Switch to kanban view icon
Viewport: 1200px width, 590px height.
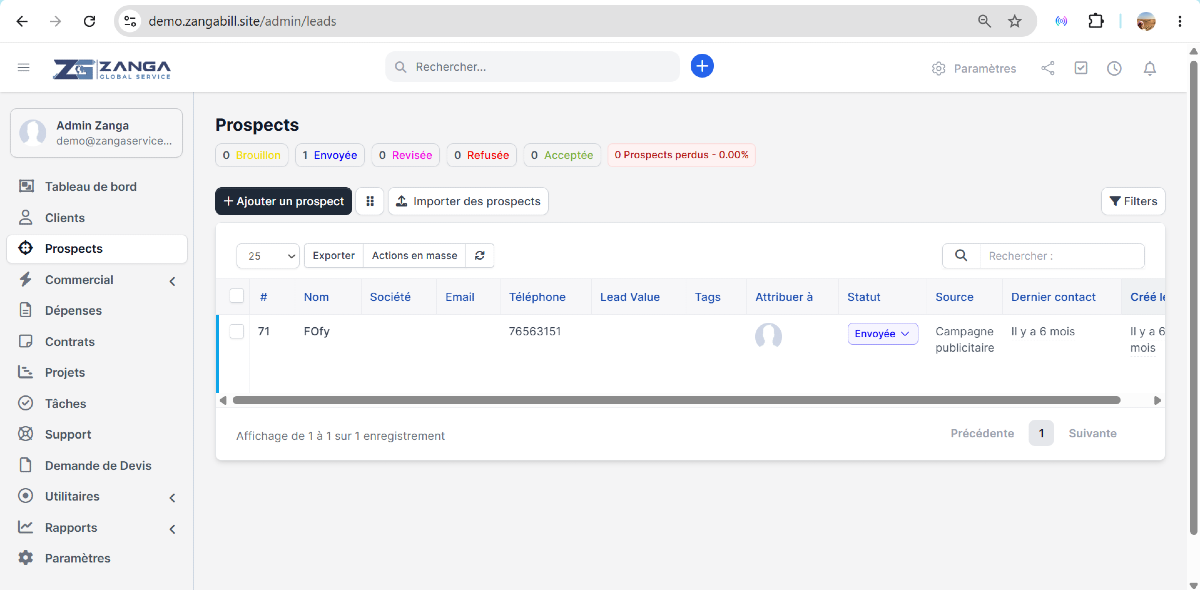click(x=370, y=201)
